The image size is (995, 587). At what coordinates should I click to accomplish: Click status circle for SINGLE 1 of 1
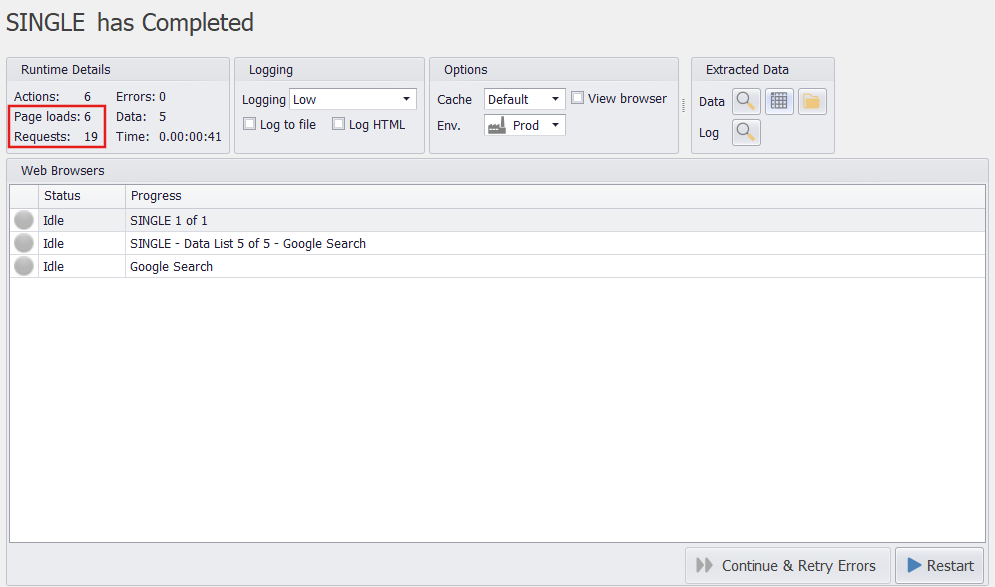(24, 220)
